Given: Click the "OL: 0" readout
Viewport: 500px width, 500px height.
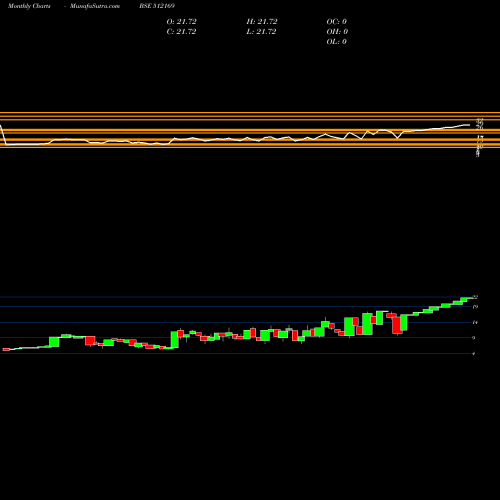Looking at the screenshot, I should (x=337, y=42).
